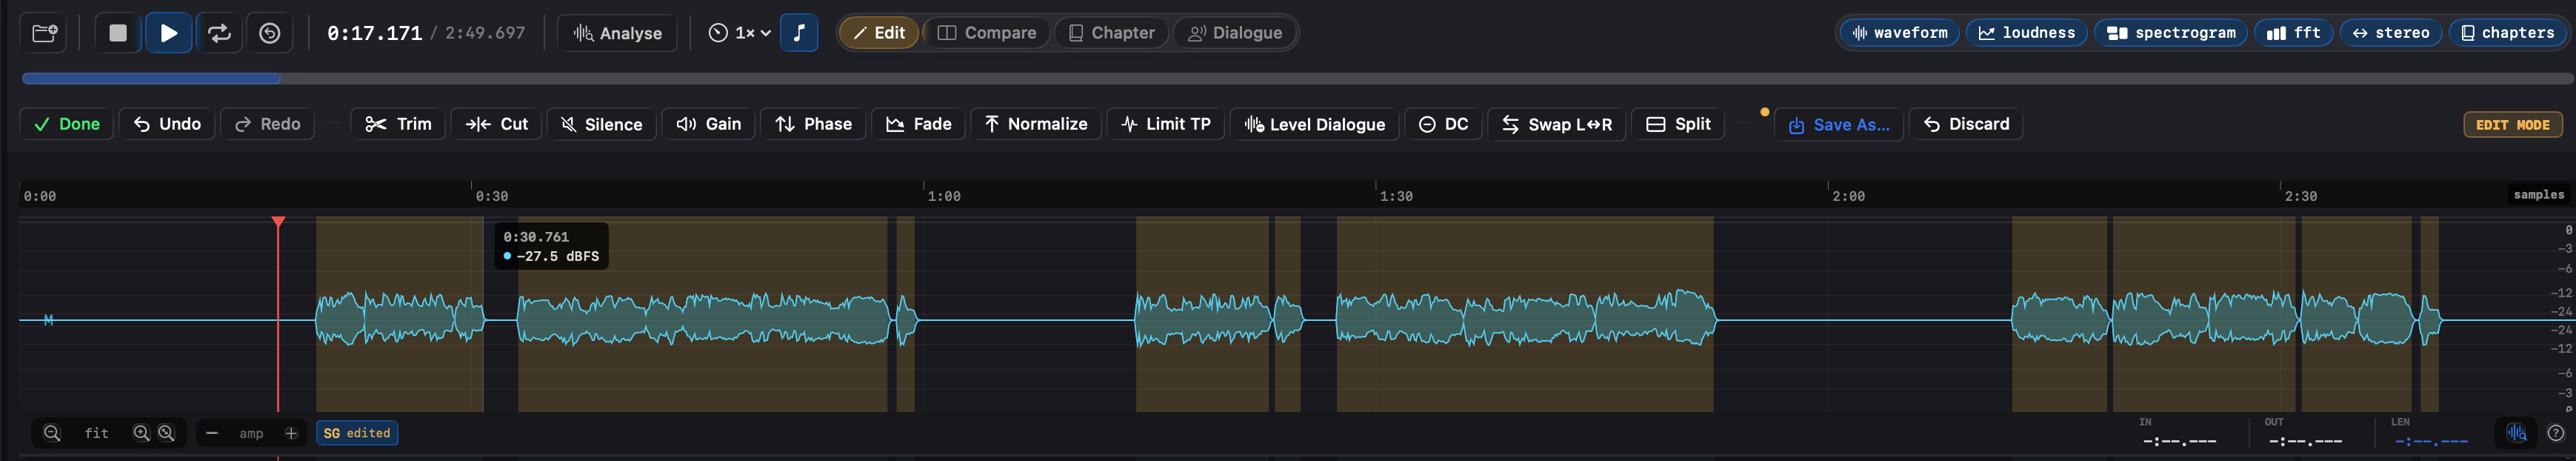Screen dimensions: 2576x461
Task: Split the audio with Split tool
Action: pos(1678,124)
